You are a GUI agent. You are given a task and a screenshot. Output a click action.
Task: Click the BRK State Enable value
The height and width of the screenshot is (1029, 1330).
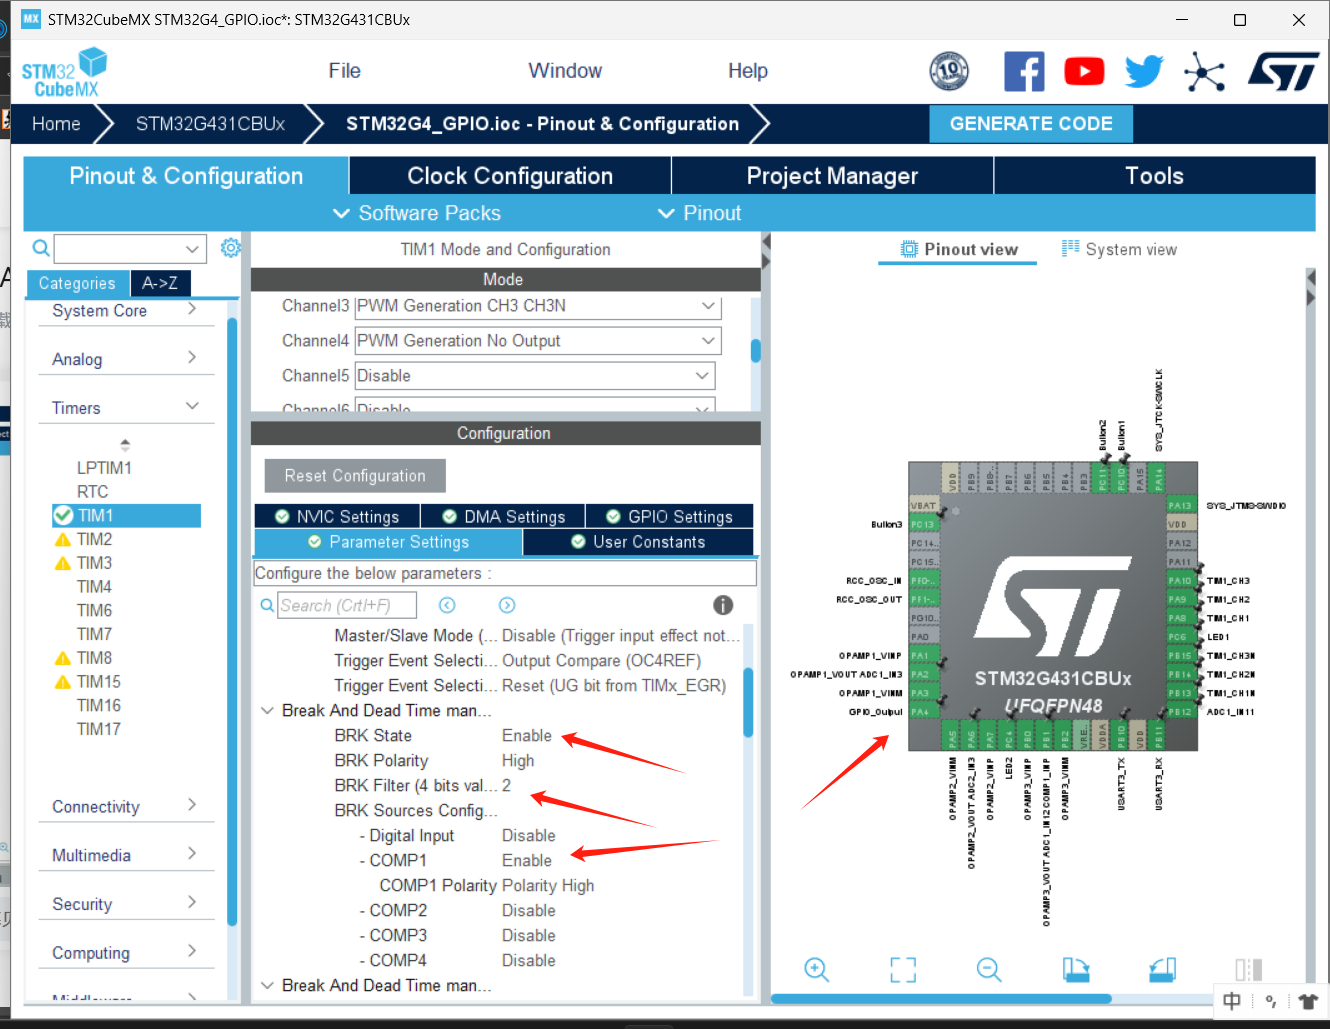pos(527,736)
